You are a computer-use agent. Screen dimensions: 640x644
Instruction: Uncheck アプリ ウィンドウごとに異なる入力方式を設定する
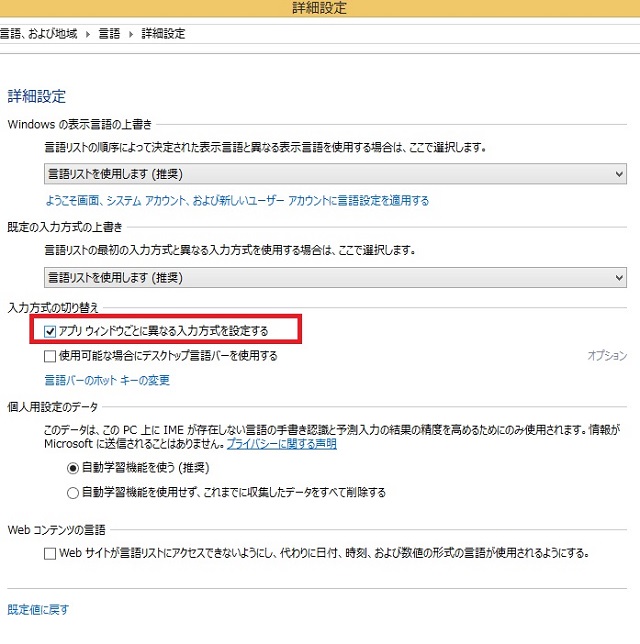click(x=51, y=330)
